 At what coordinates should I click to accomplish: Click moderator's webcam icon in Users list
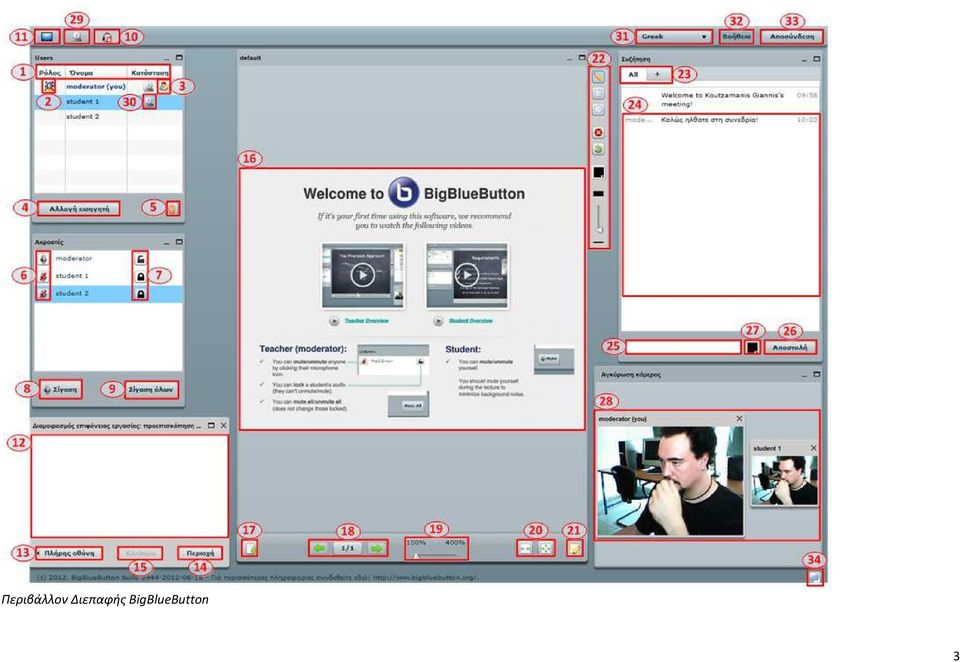[149, 87]
